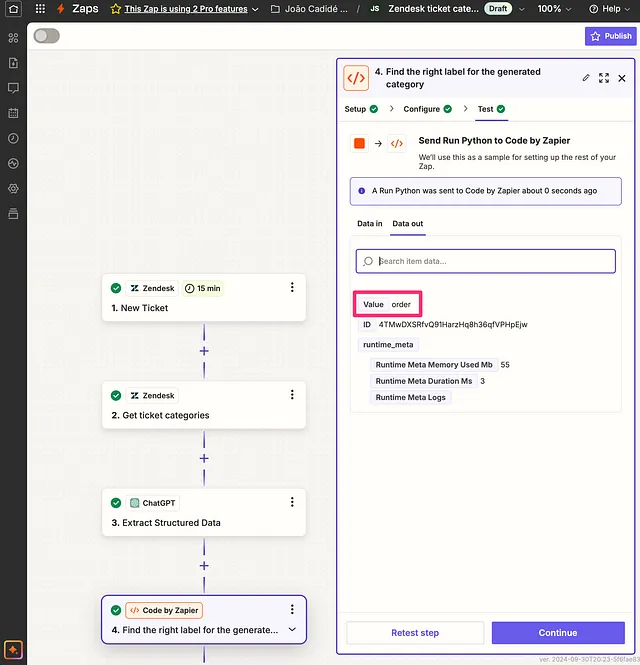Screen dimensions: 640x665
Task: Open the advanced settings gear icon
Action: (x=13, y=189)
